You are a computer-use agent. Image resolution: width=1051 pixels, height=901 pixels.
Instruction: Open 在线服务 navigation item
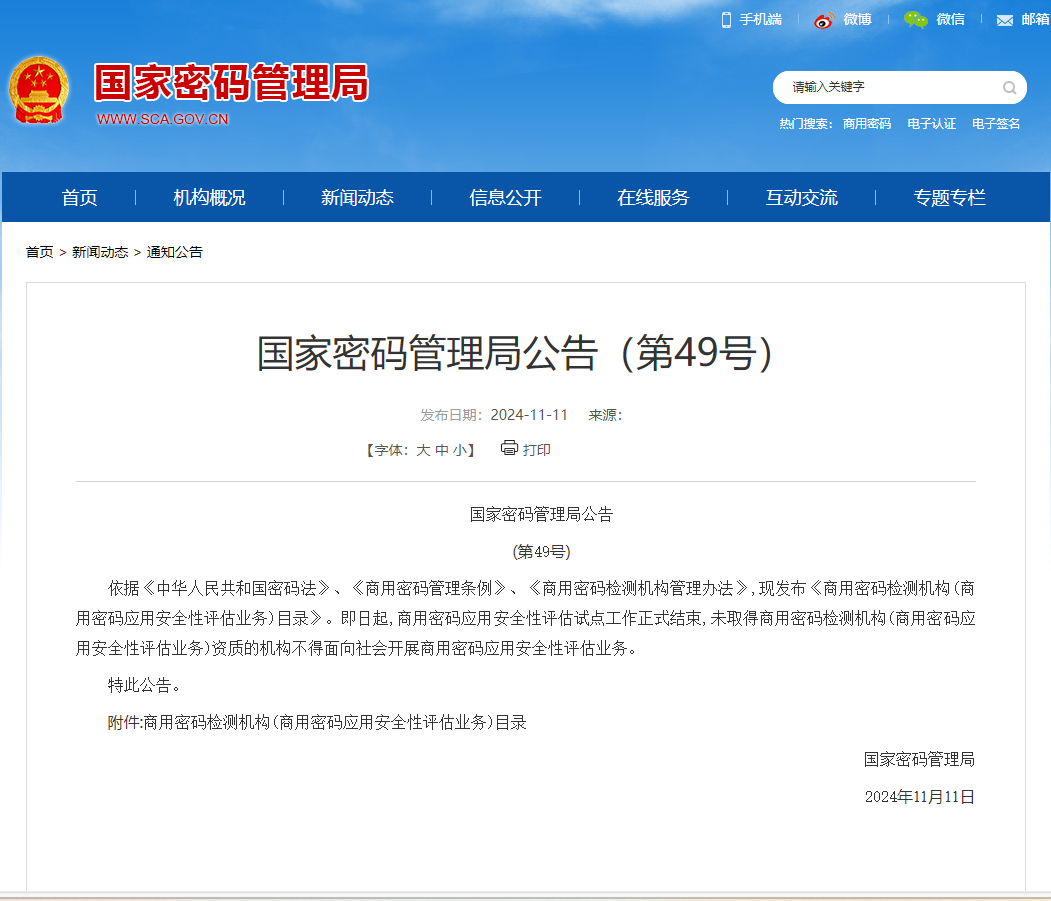[x=653, y=198]
